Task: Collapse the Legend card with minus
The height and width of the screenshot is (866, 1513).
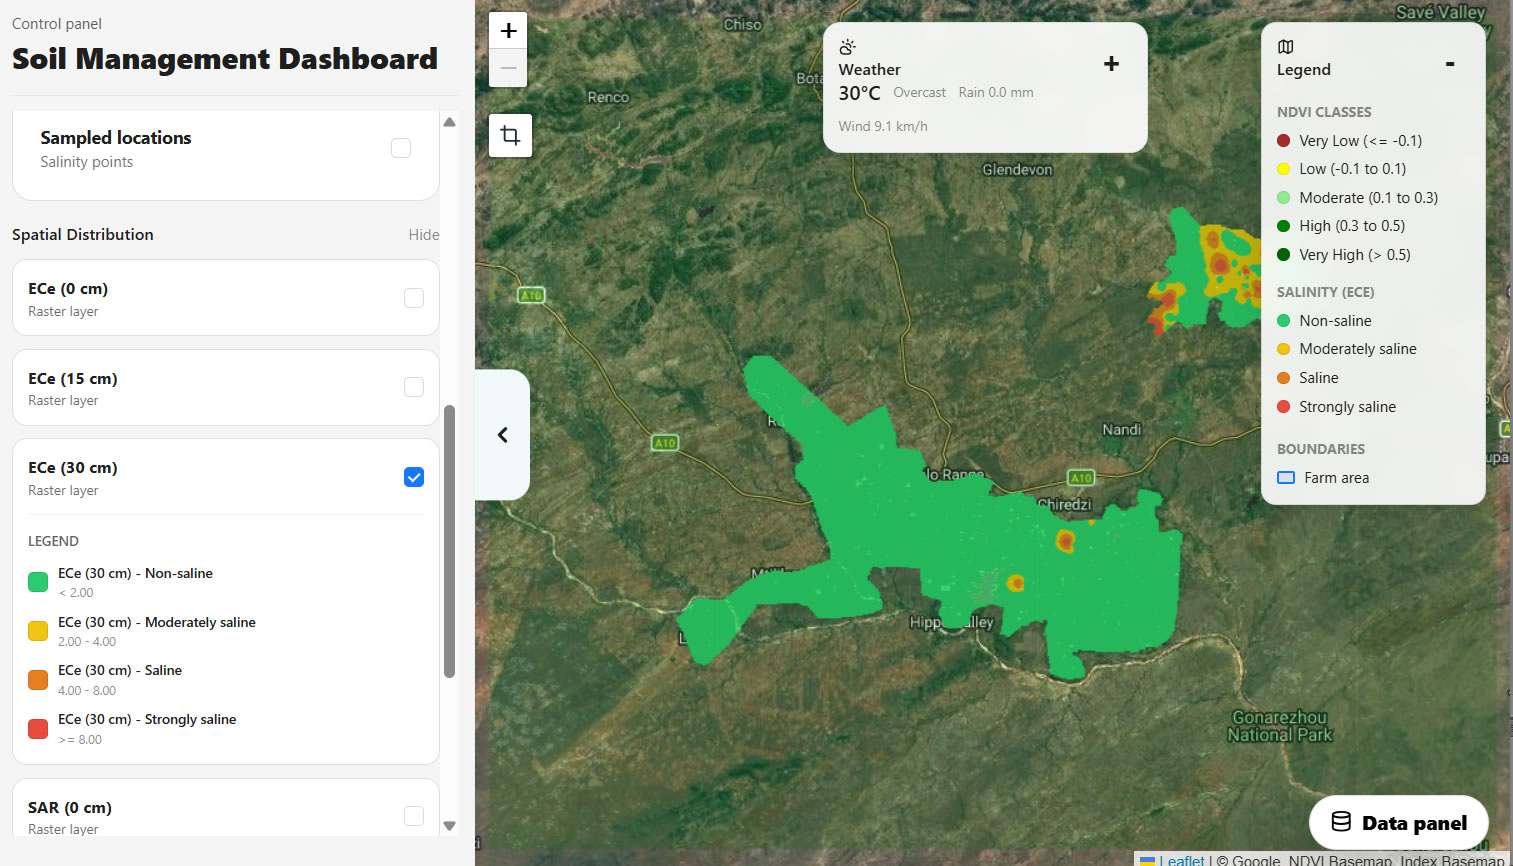Action: tap(1450, 64)
